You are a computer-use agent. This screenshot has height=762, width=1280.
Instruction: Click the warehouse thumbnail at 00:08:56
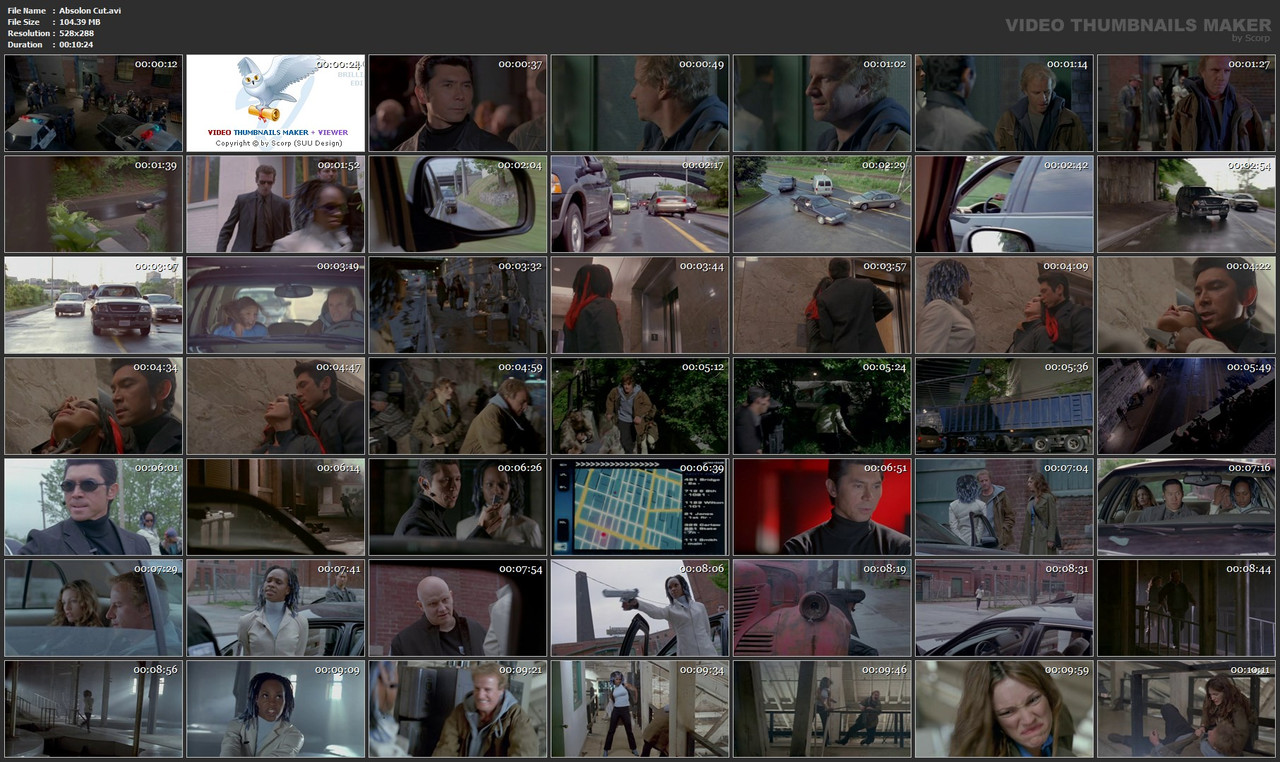tap(94, 709)
